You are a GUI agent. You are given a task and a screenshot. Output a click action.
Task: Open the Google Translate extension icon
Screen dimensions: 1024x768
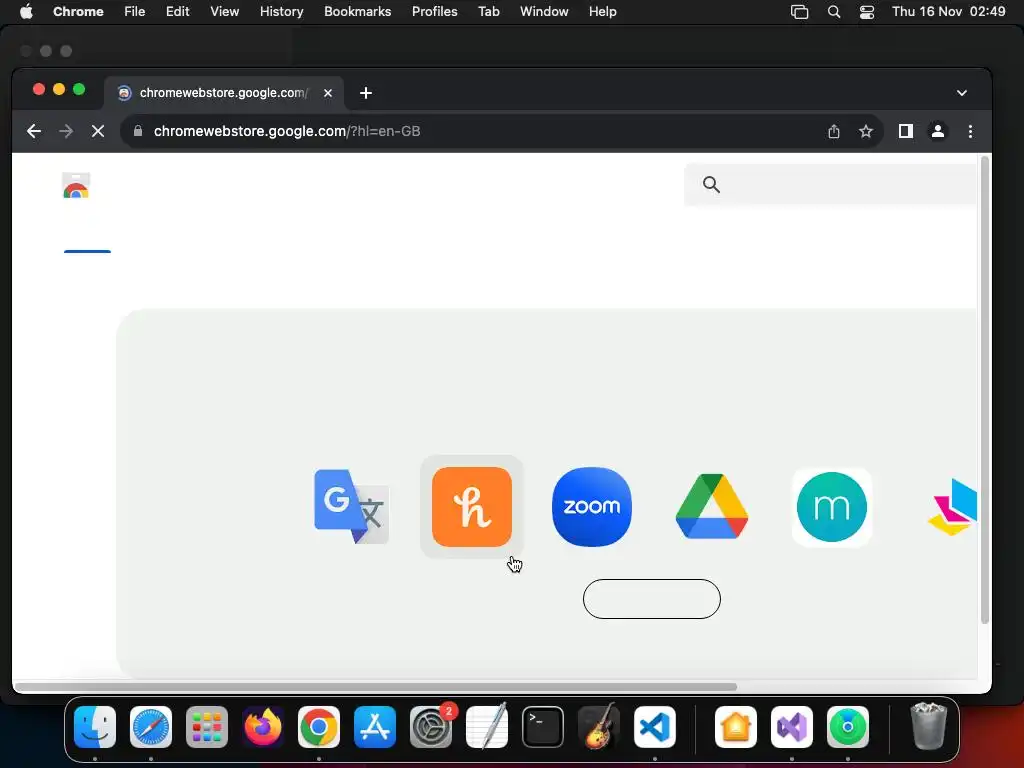coord(351,507)
